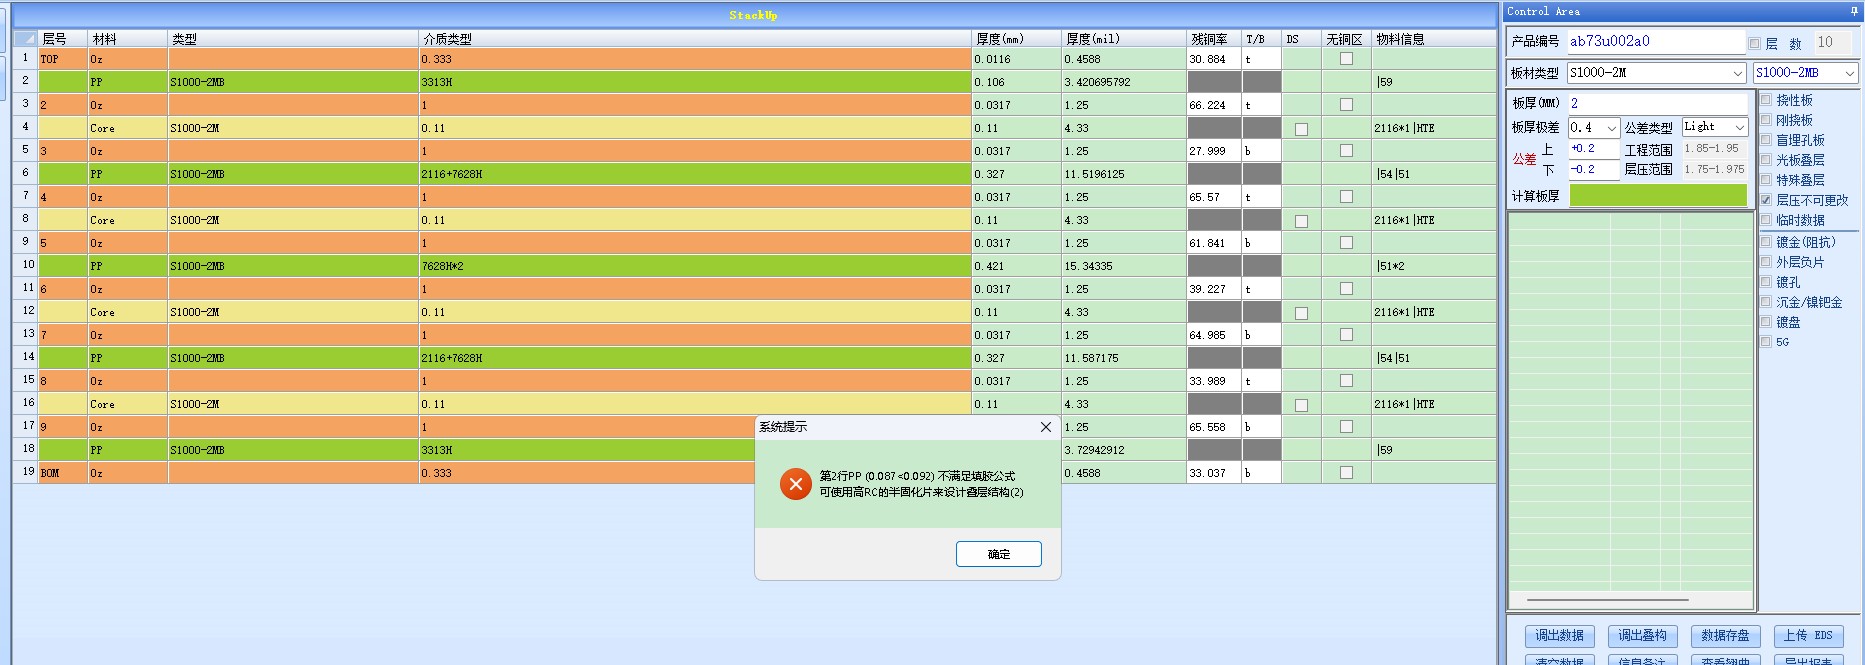Click the 2116*1 |HTE cell in row 16
The image size is (1865, 665).
[1433, 404]
